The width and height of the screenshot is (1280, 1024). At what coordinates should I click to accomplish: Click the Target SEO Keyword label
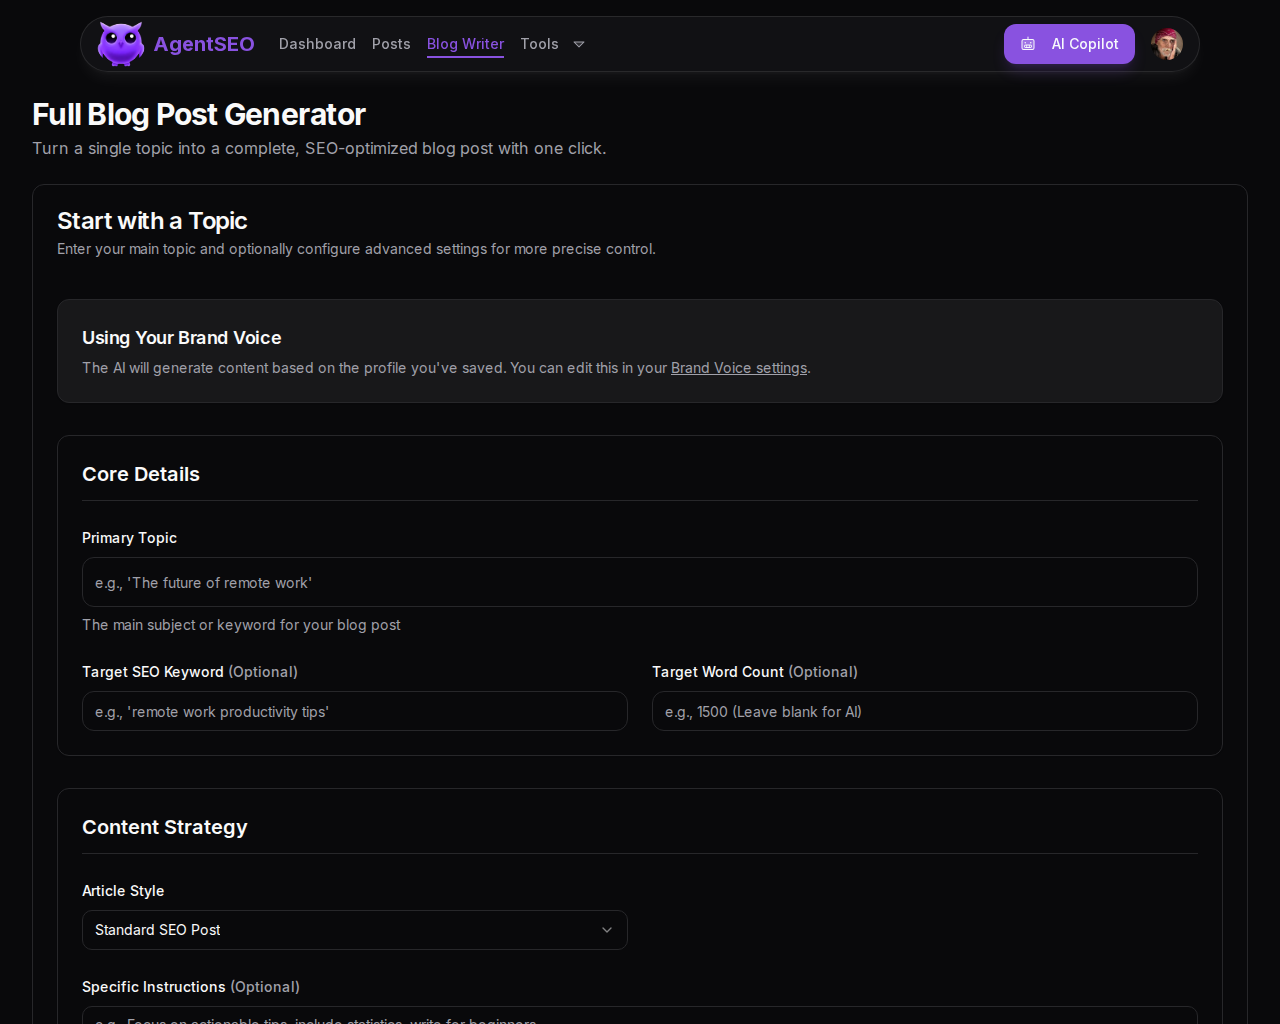coord(153,672)
